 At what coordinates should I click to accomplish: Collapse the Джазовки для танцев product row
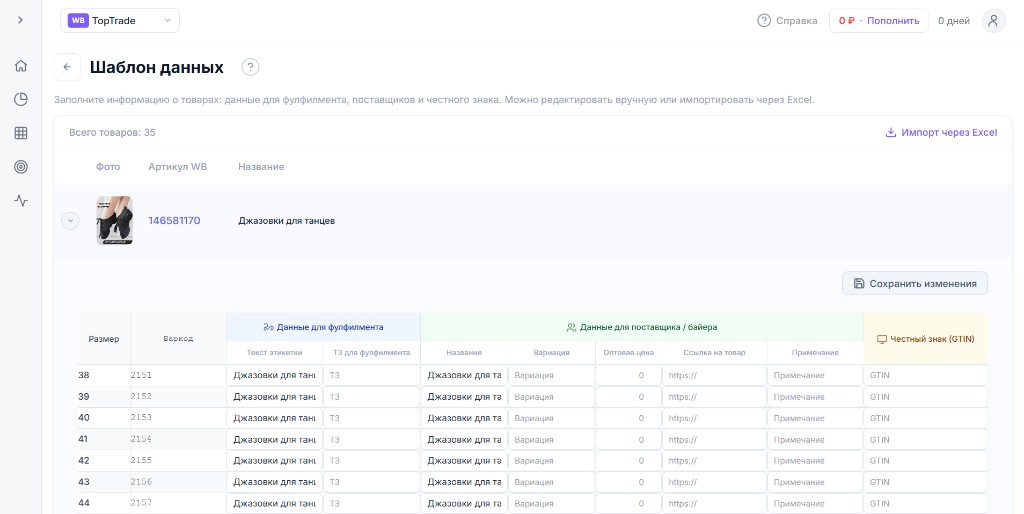(70, 221)
